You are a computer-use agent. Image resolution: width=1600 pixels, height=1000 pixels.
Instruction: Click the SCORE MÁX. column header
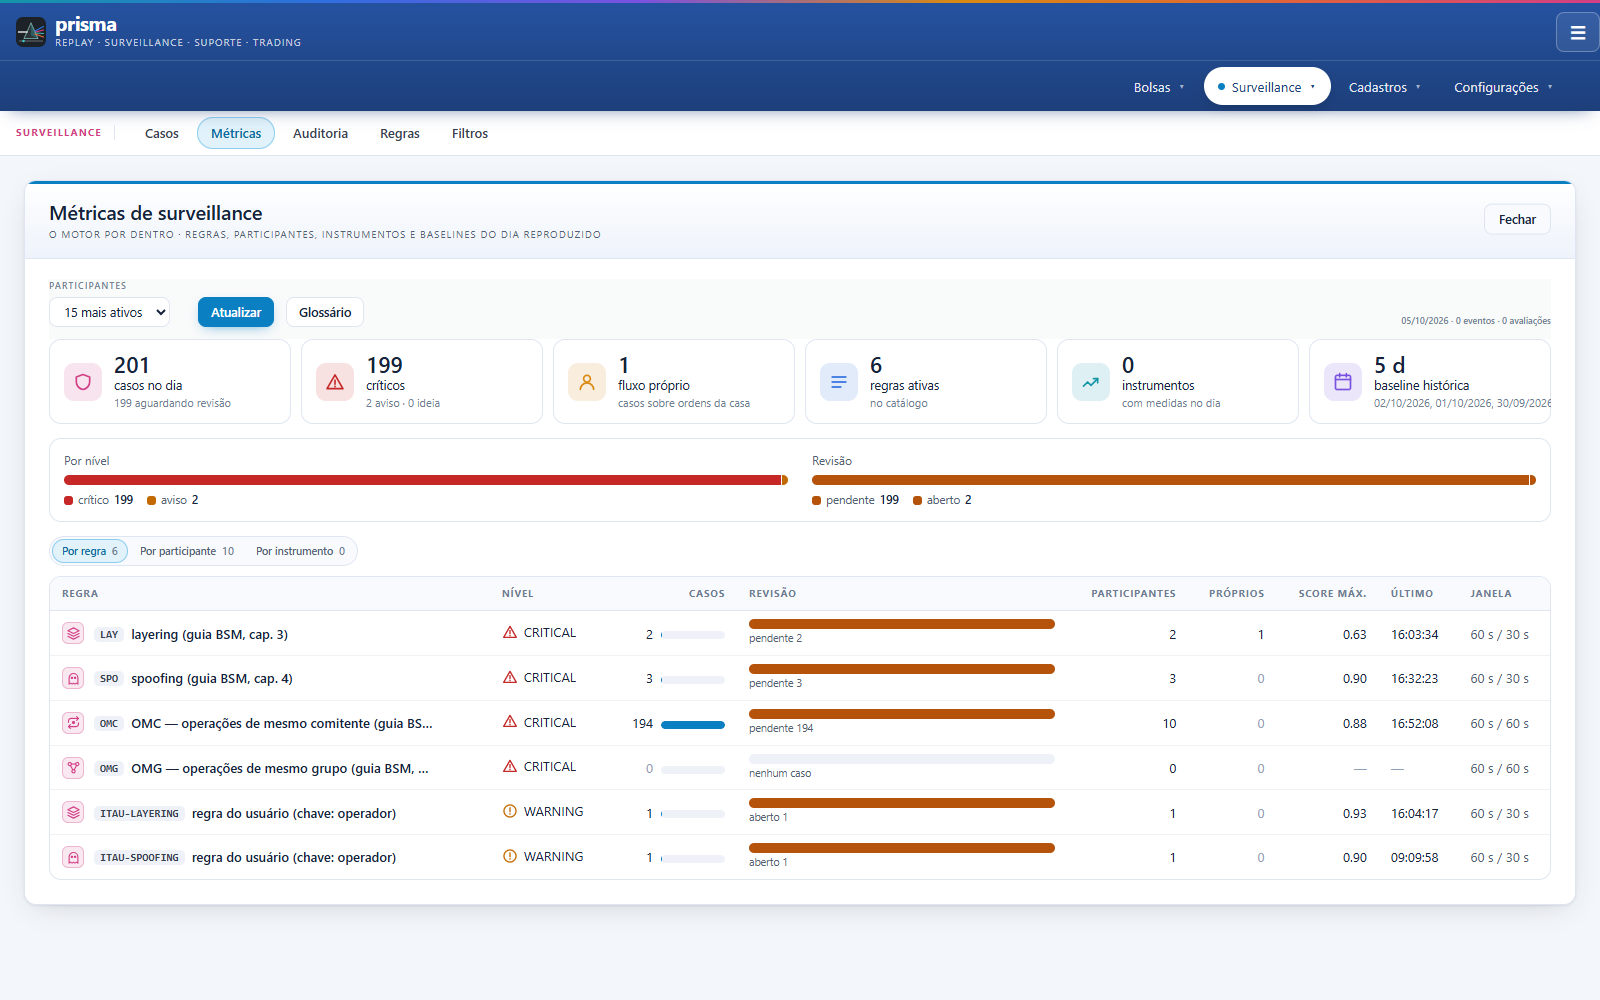point(1332,594)
